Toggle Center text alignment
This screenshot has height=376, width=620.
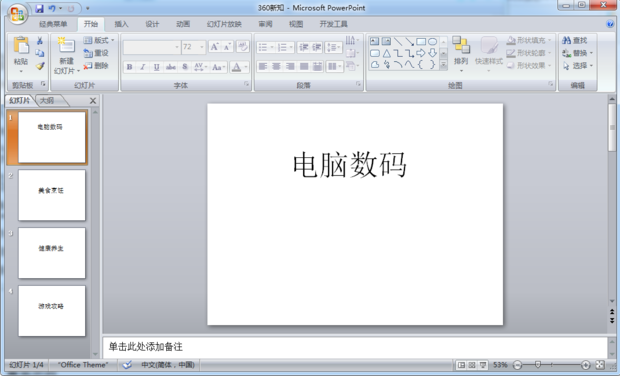tap(276, 66)
